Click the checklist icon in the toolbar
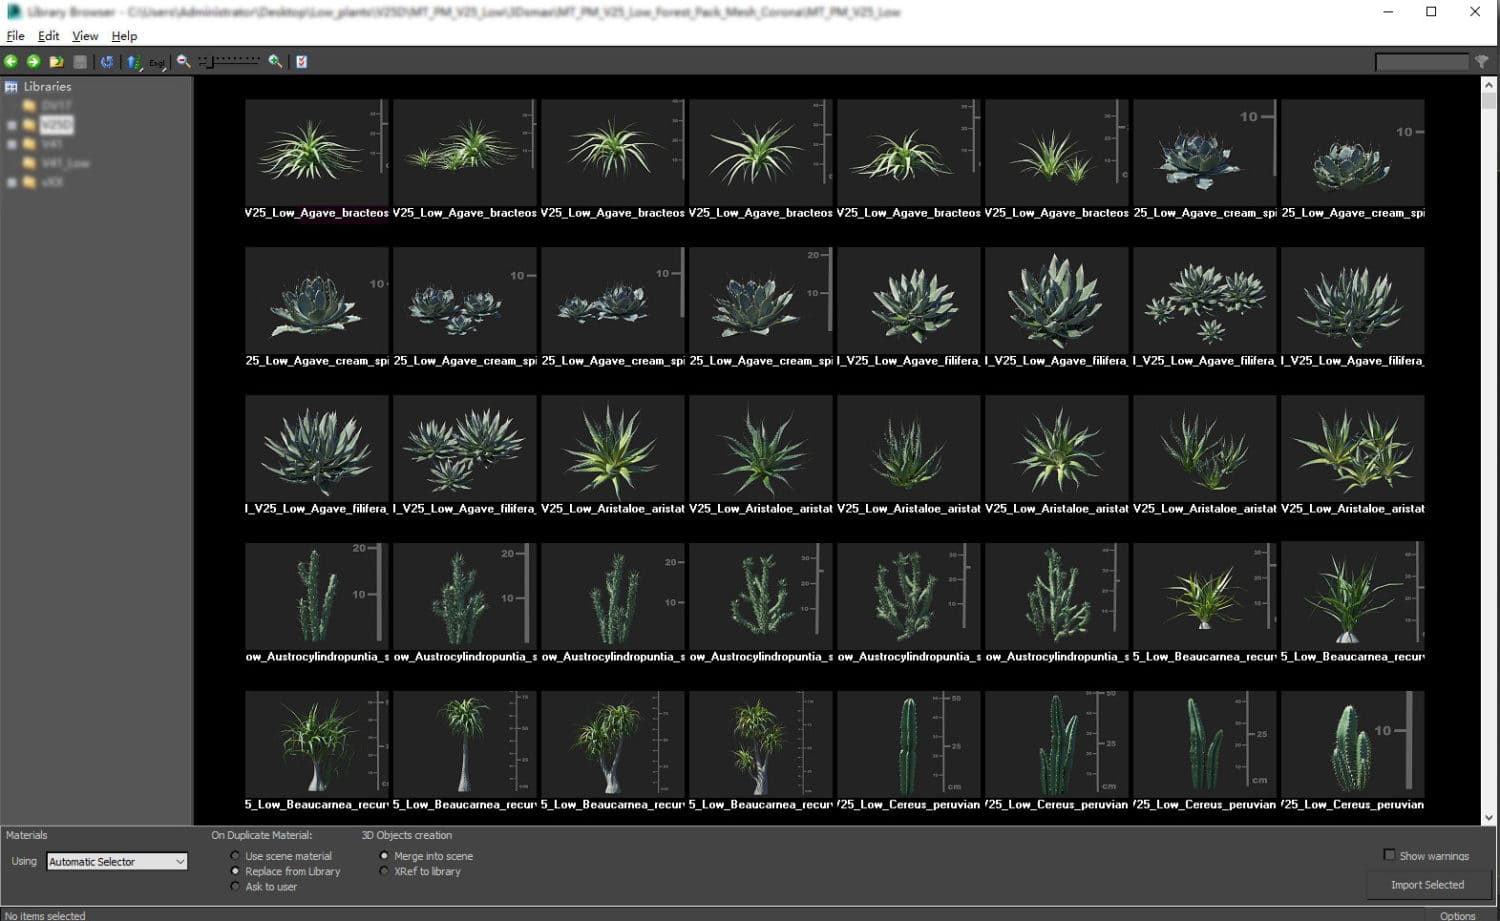The image size is (1500, 921). coord(301,62)
